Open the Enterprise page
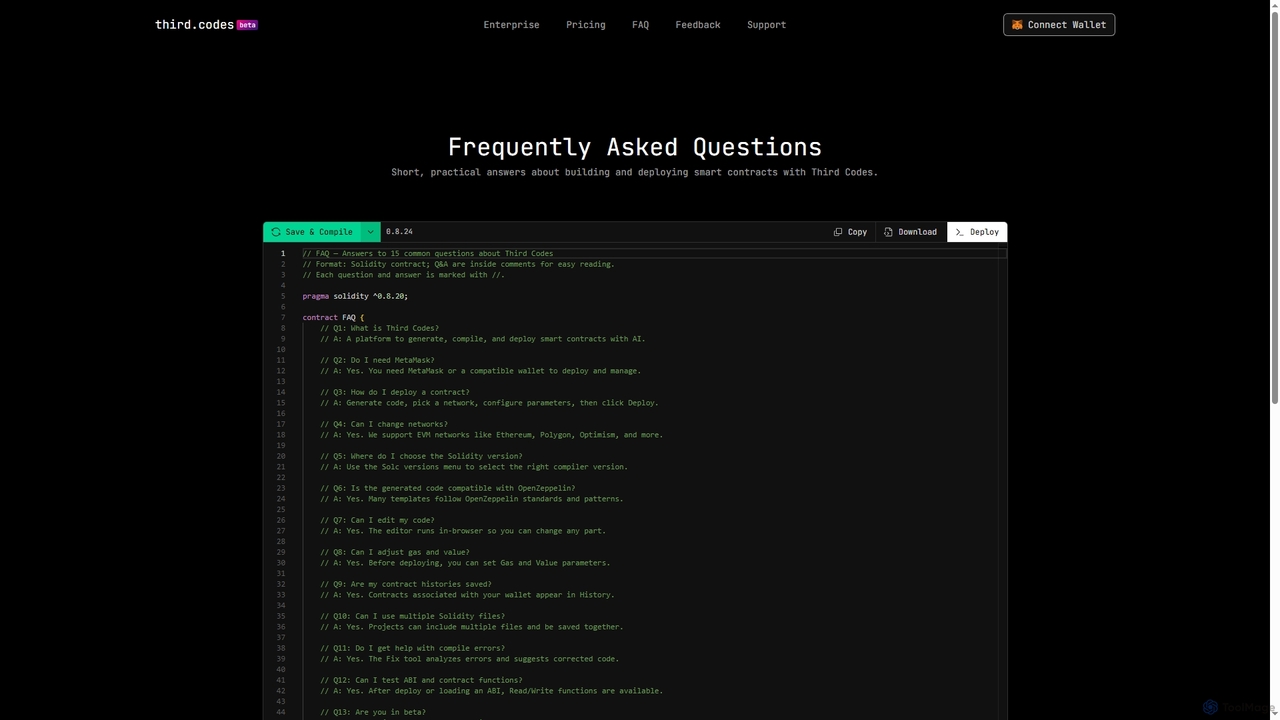The height and width of the screenshot is (720, 1280). [511, 25]
